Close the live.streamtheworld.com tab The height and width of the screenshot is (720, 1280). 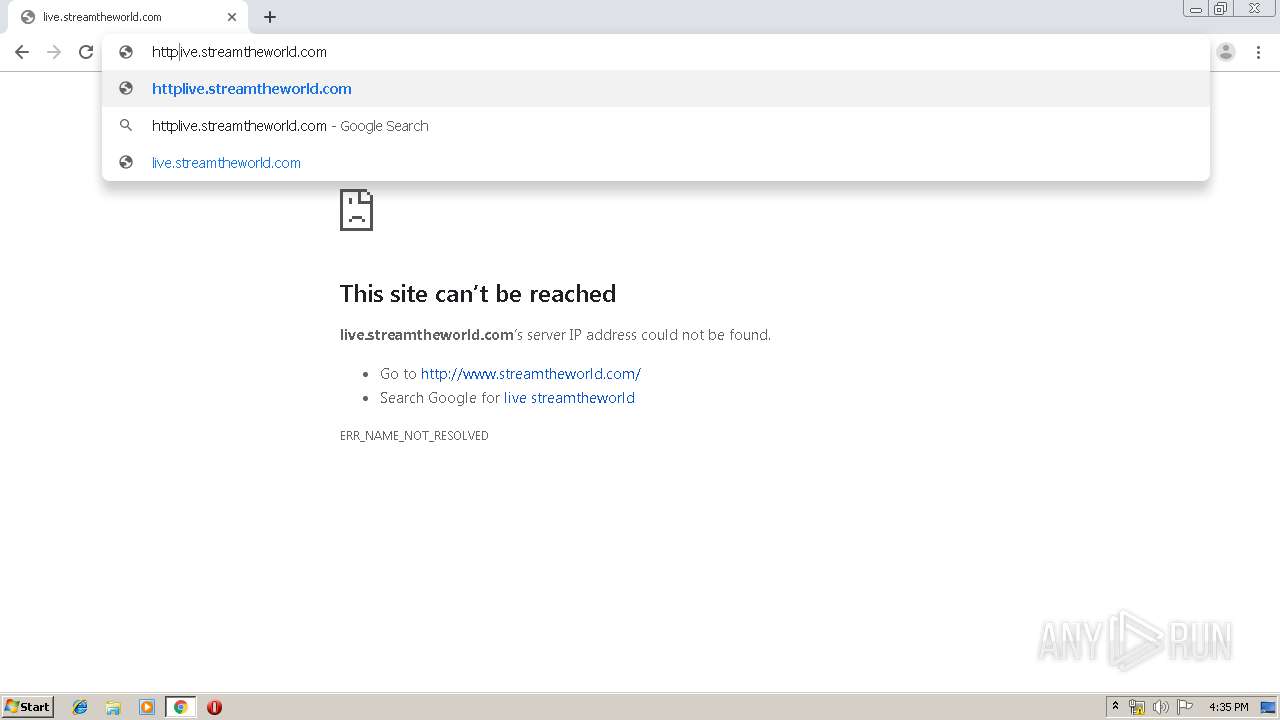(232, 17)
